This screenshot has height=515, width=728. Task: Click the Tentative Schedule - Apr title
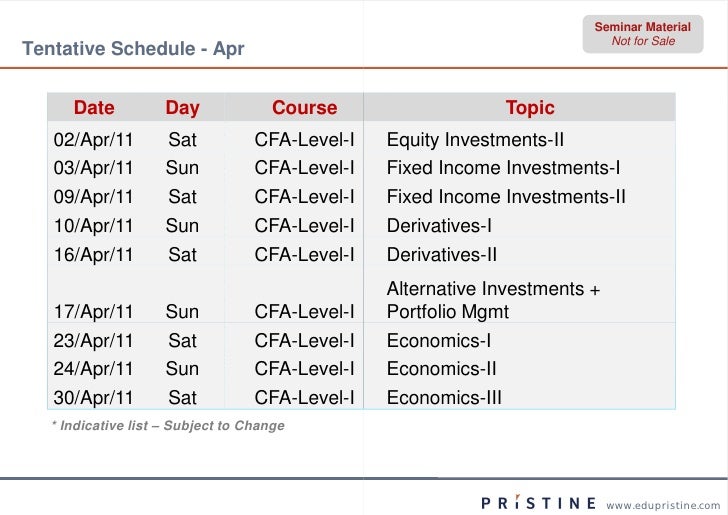pyautogui.click(x=133, y=48)
